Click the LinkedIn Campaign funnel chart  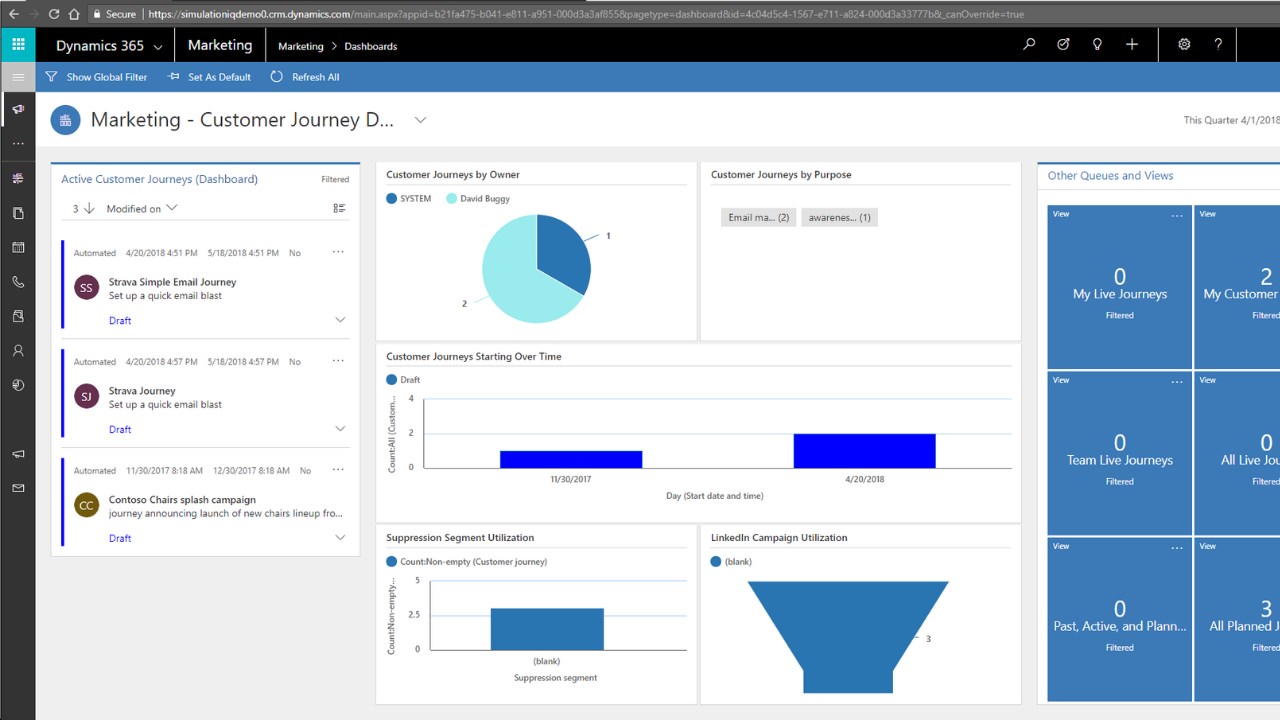tap(848, 637)
